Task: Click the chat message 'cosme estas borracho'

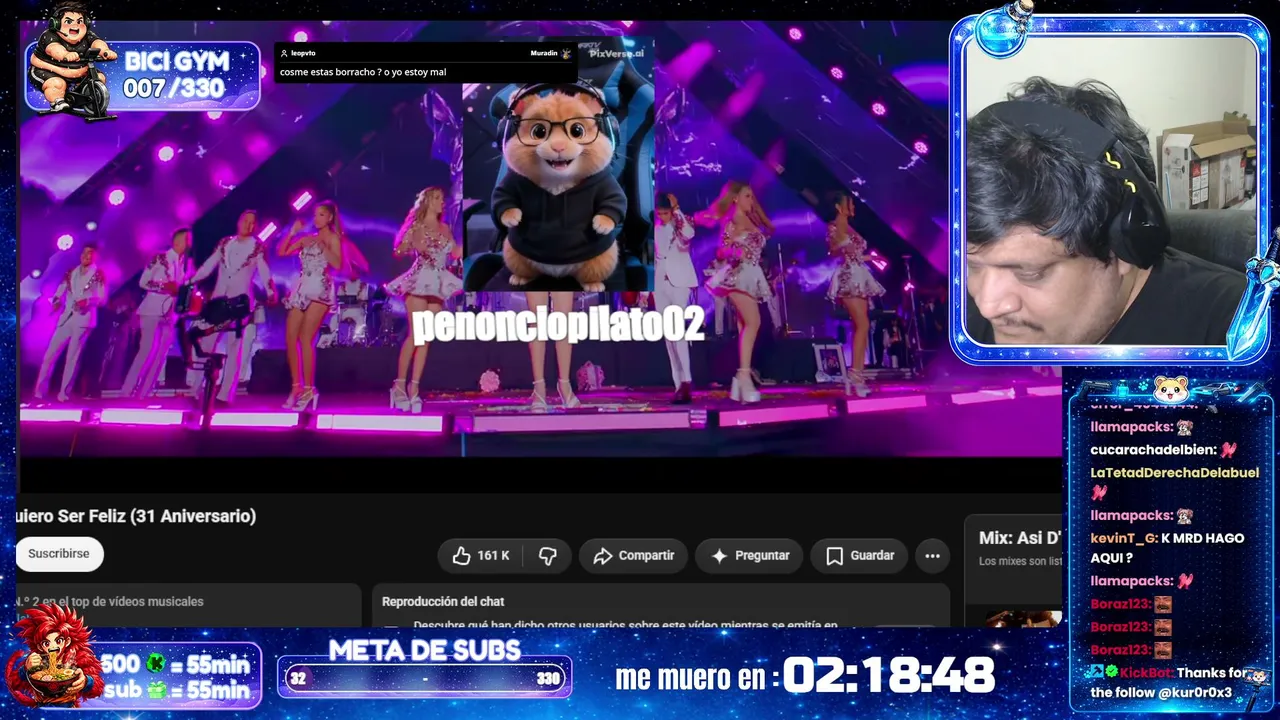Action: click(363, 72)
